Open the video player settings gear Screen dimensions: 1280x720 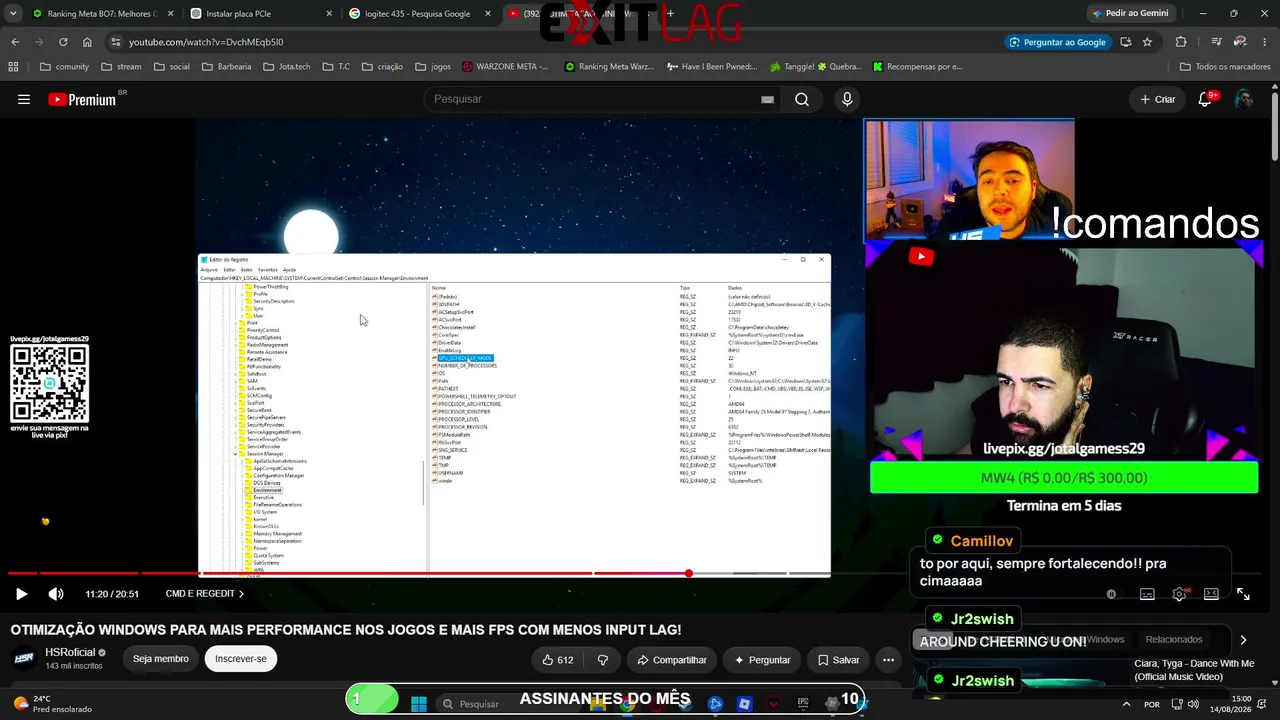[x=1179, y=594]
